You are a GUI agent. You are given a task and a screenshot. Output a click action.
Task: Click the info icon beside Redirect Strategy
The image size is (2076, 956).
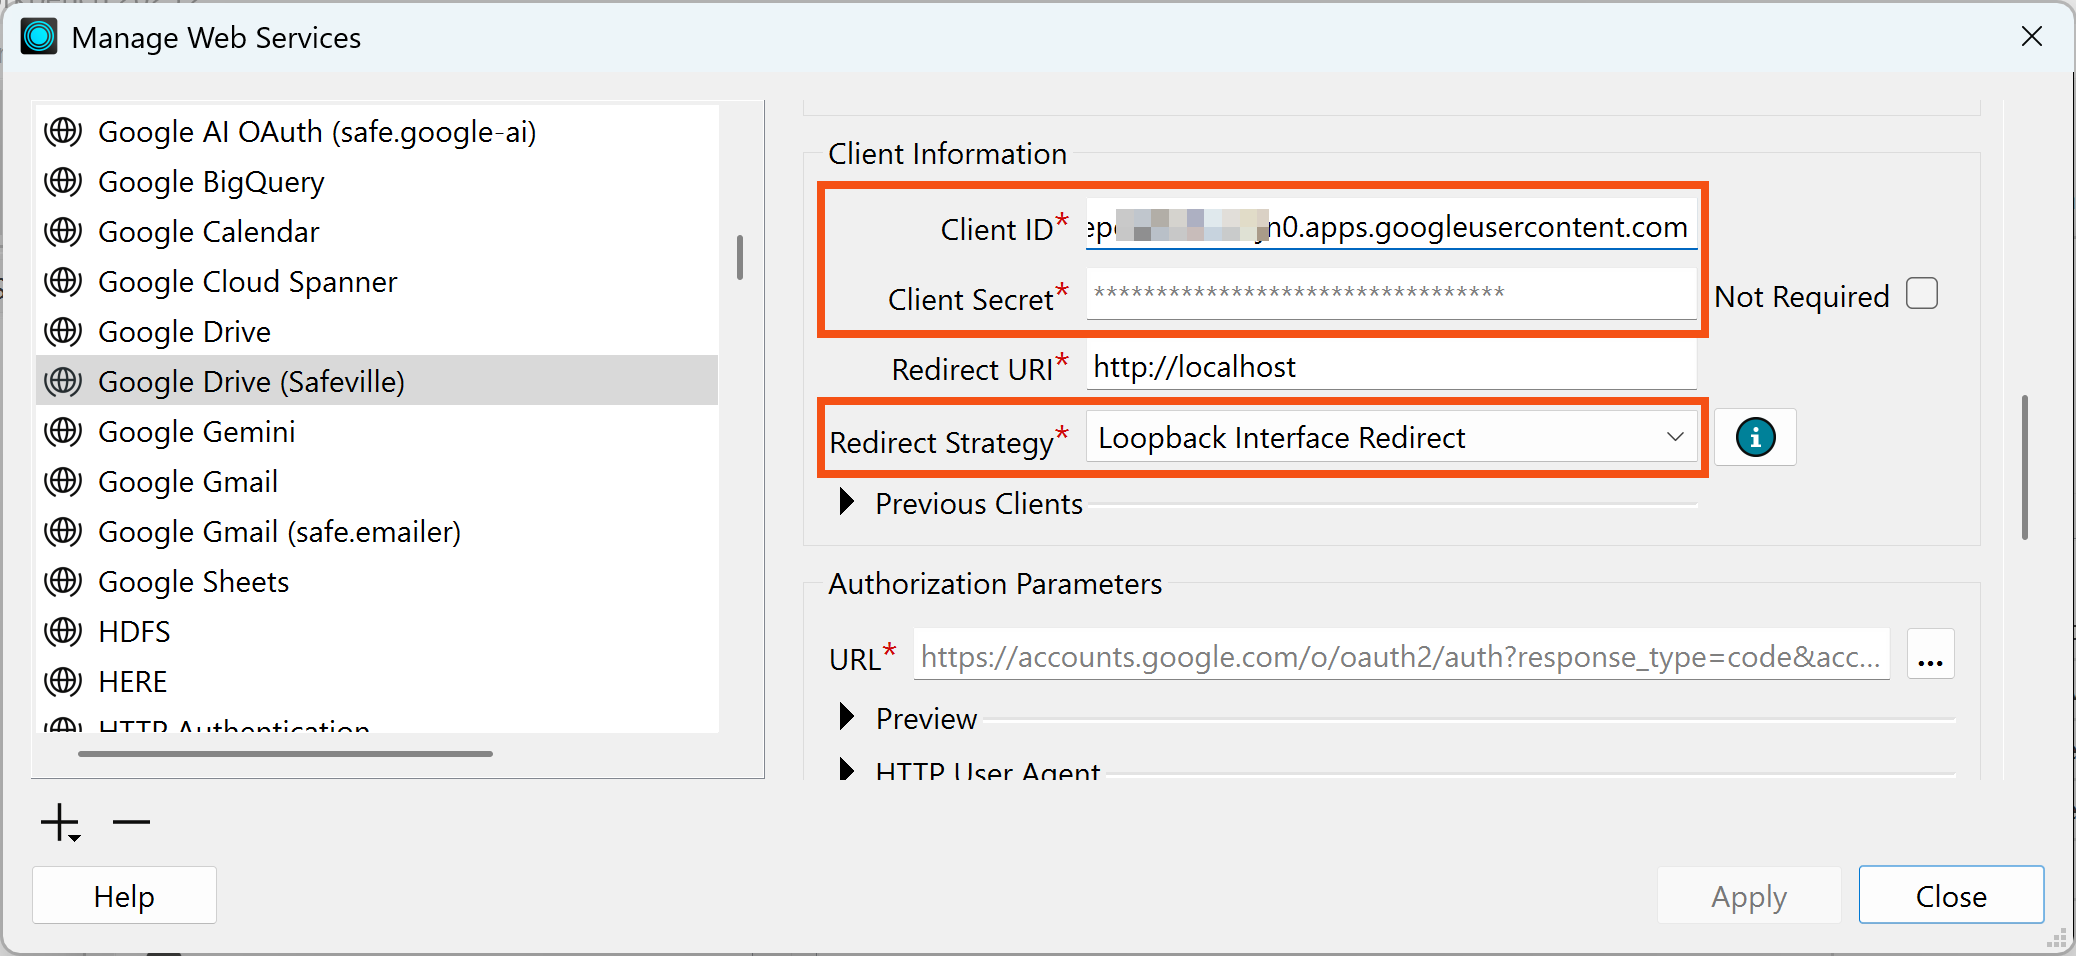point(1755,437)
